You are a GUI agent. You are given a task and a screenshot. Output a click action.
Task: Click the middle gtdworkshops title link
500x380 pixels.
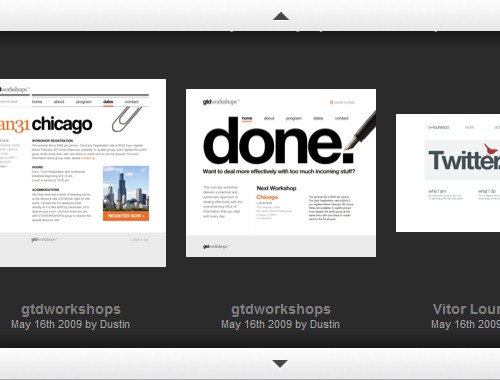pyautogui.click(x=281, y=309)
